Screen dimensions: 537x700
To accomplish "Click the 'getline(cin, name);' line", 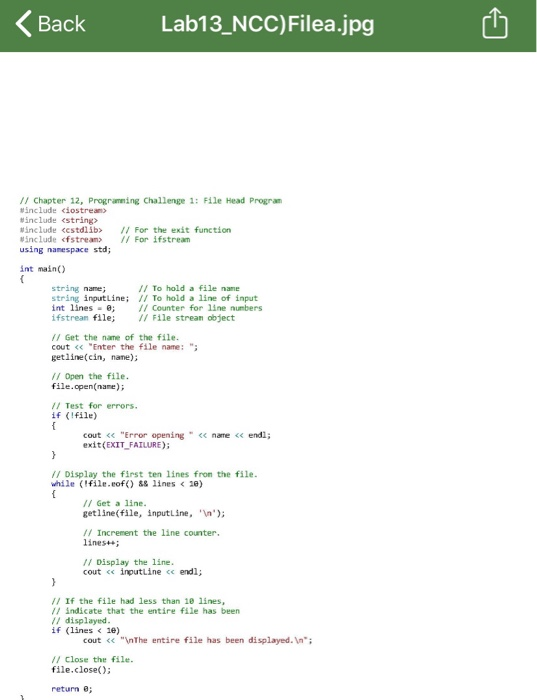I will tap(95, 357).
